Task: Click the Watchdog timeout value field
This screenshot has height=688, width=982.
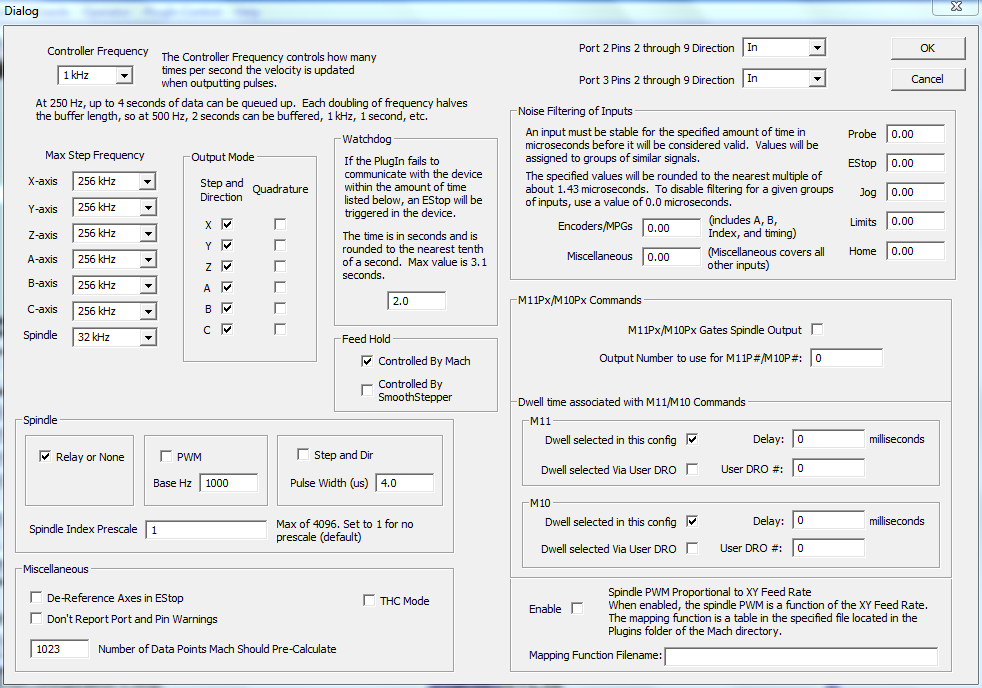Action: [x=416, y=301]
